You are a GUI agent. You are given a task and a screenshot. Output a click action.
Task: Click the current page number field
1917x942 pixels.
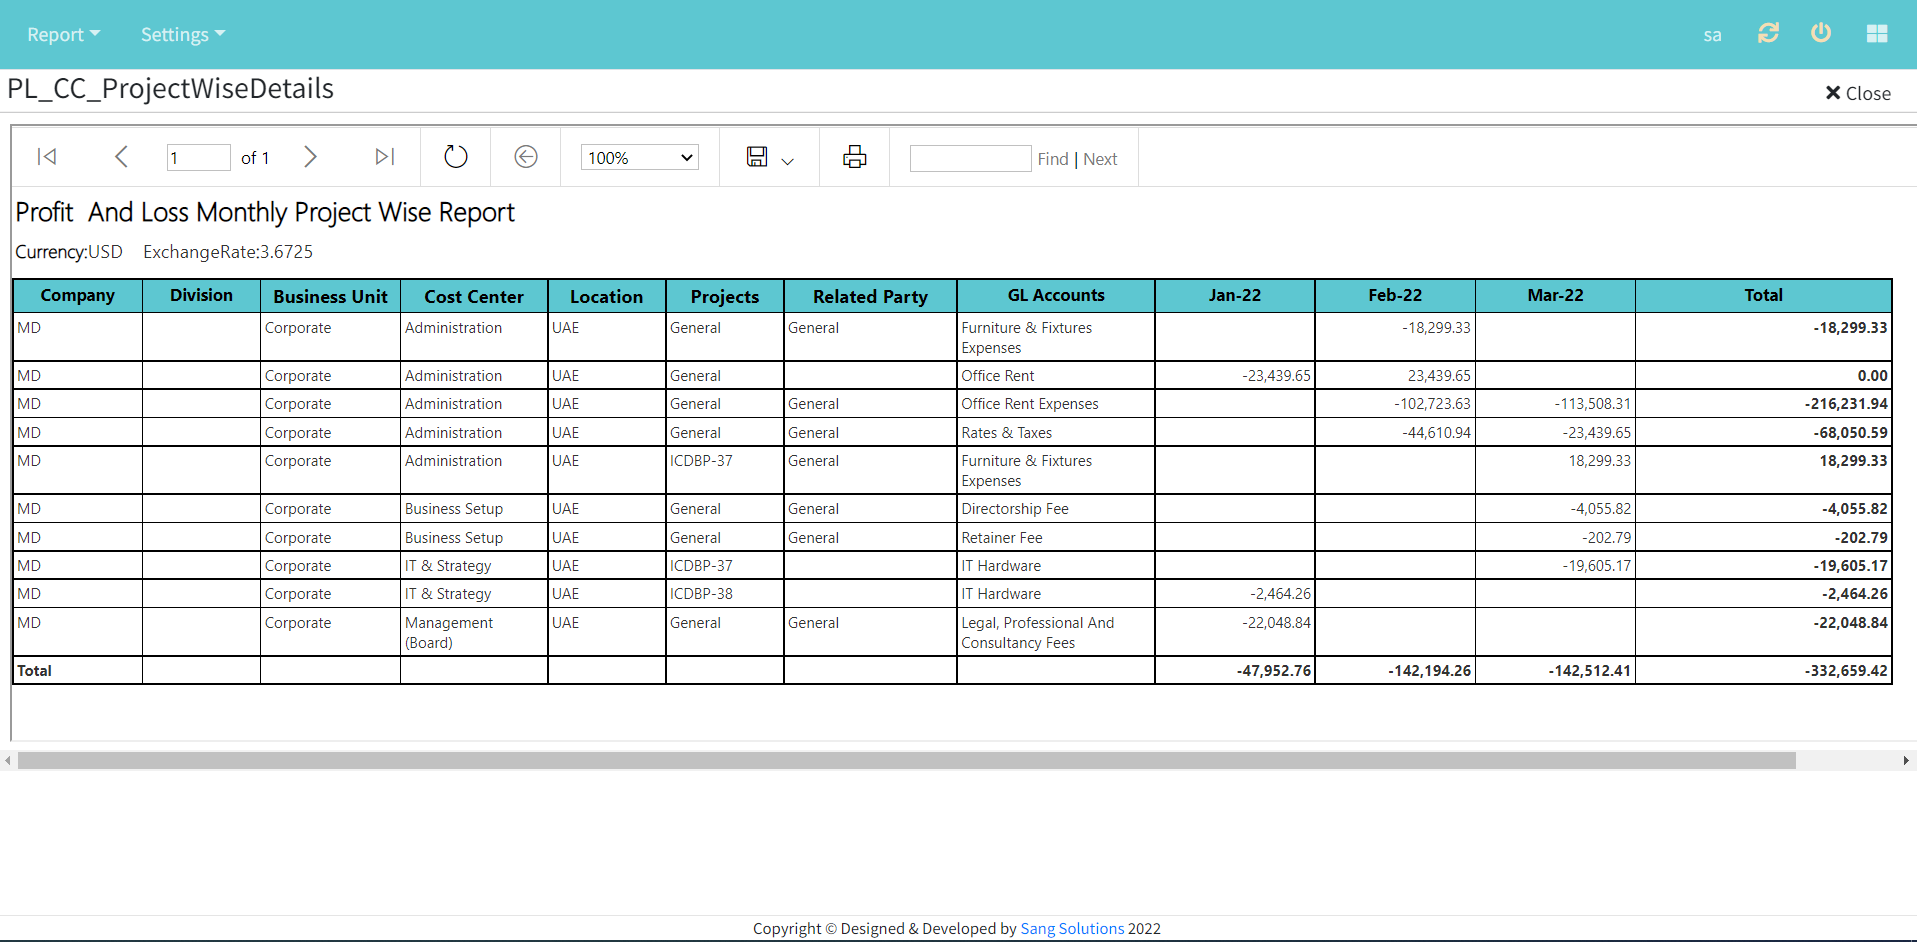pos(198,158)
